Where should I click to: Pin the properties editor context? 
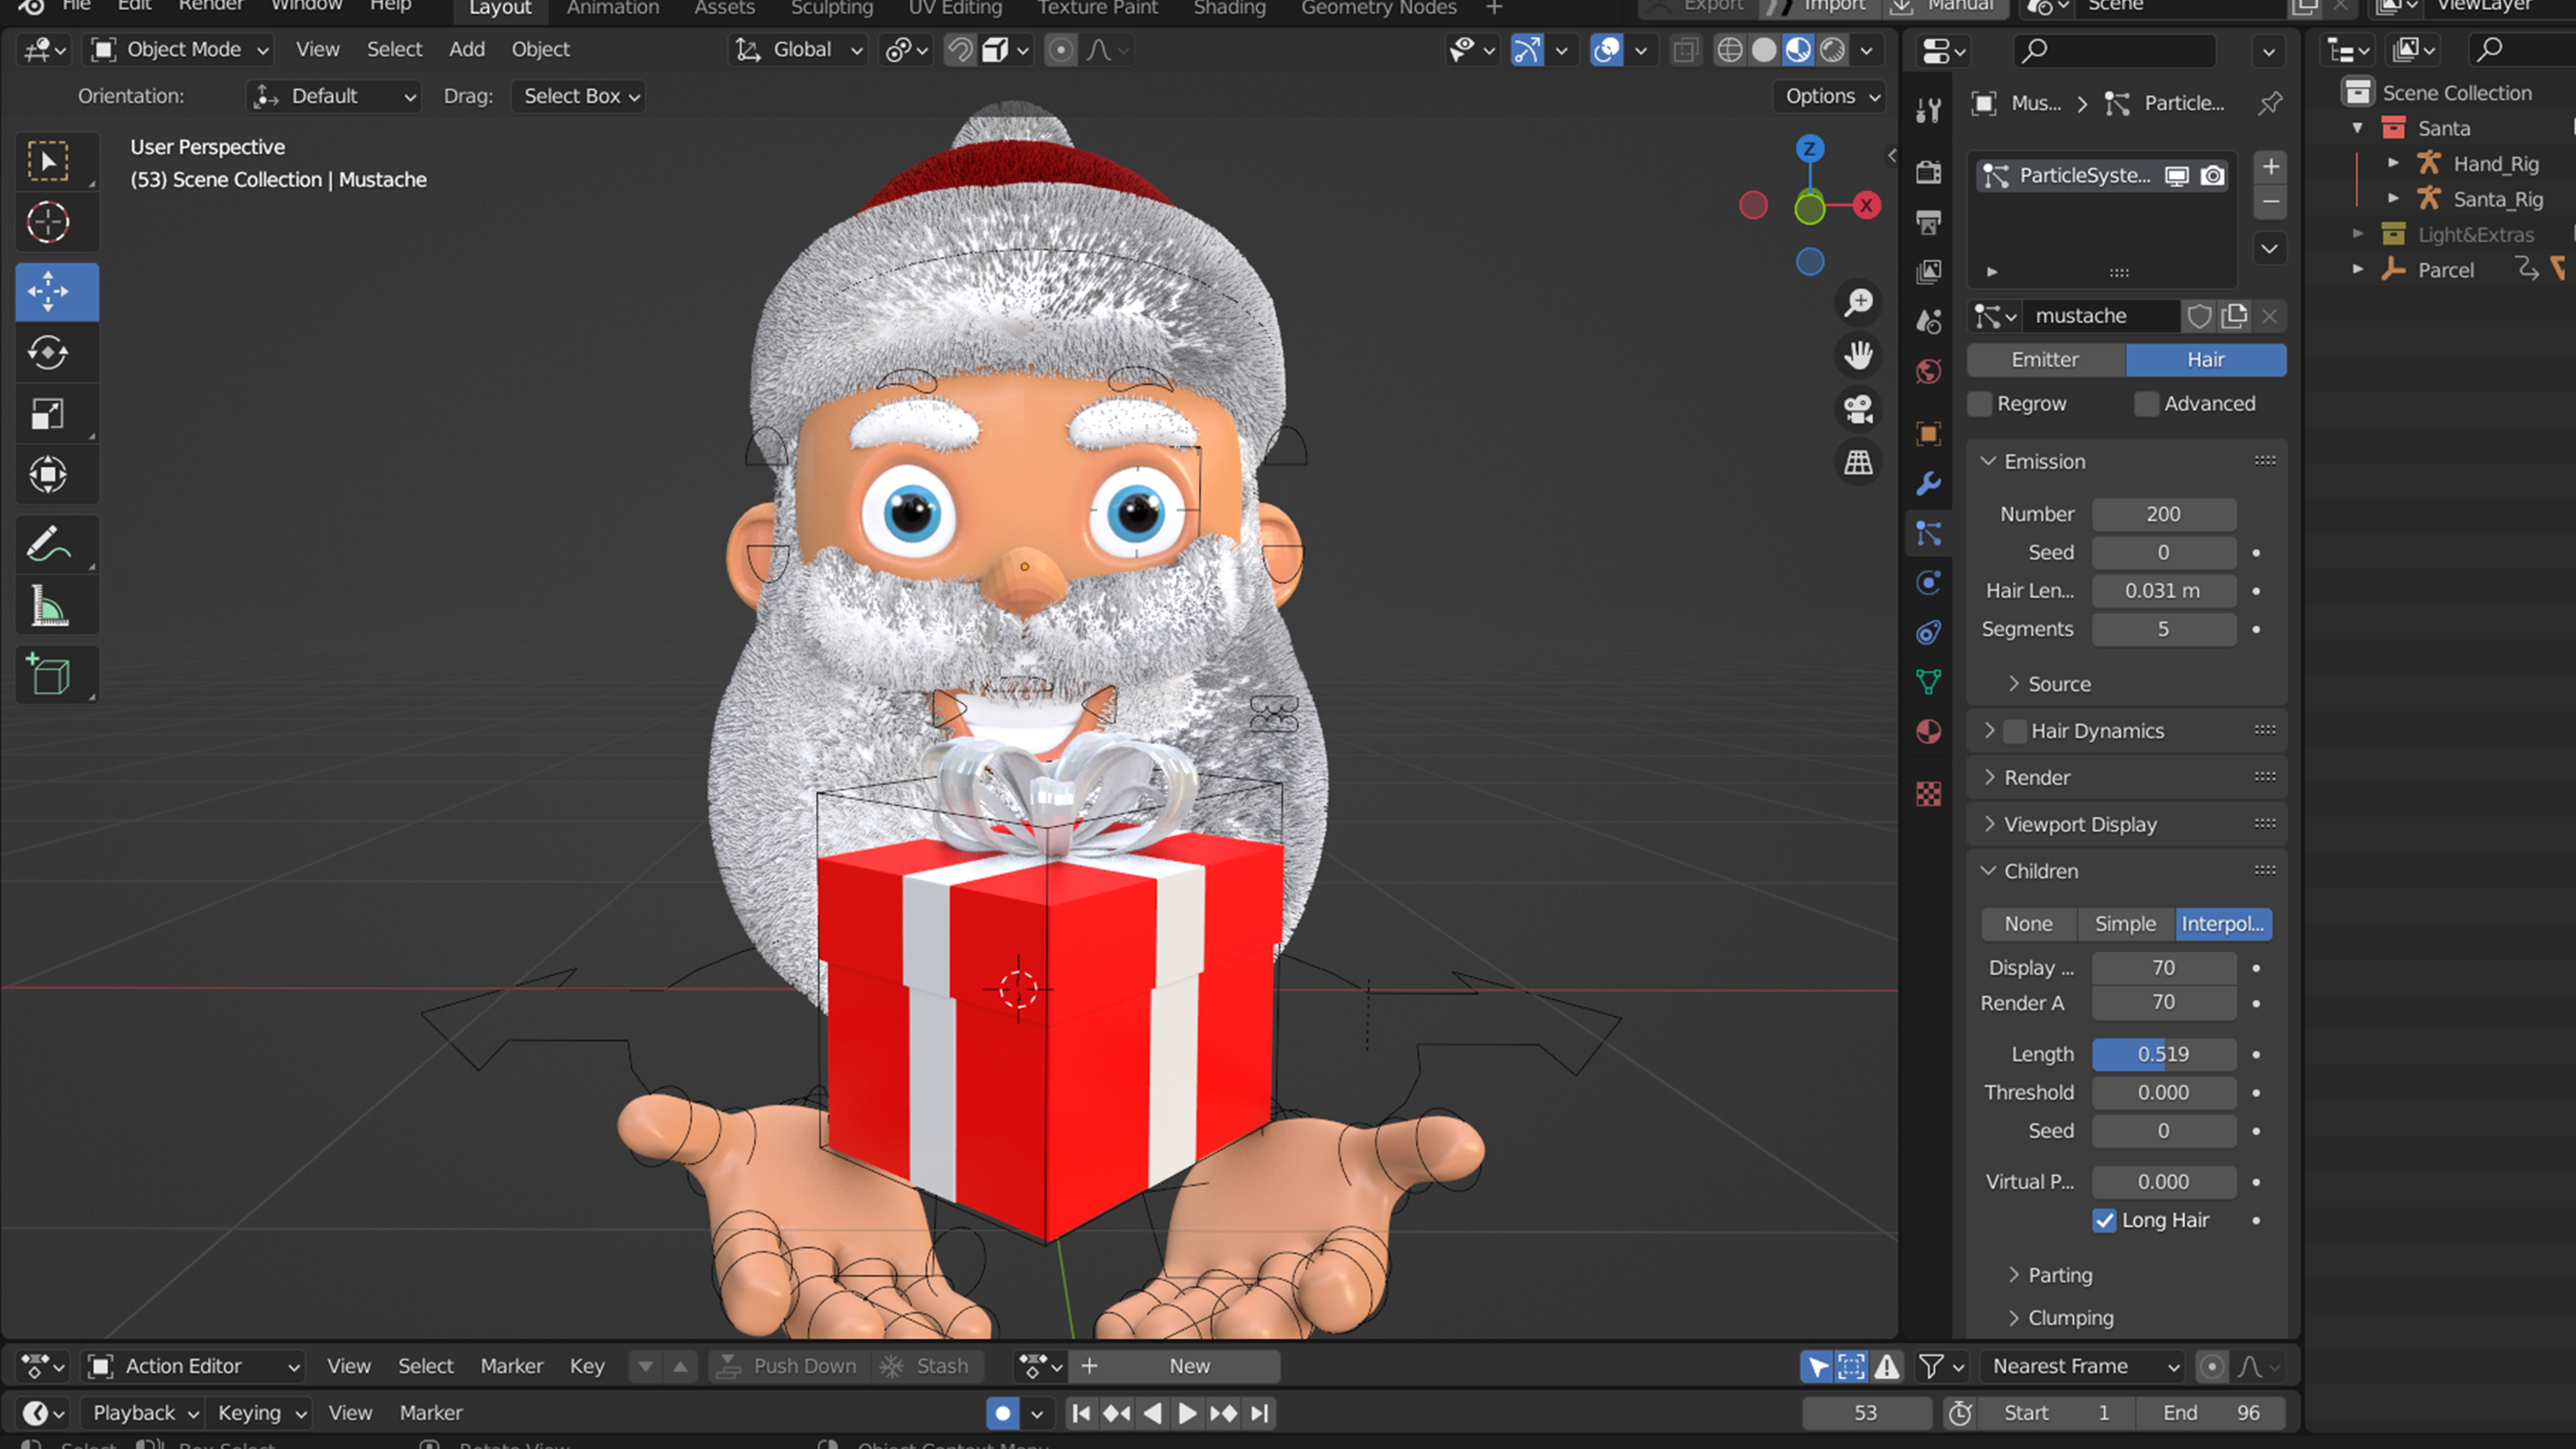2270,103
